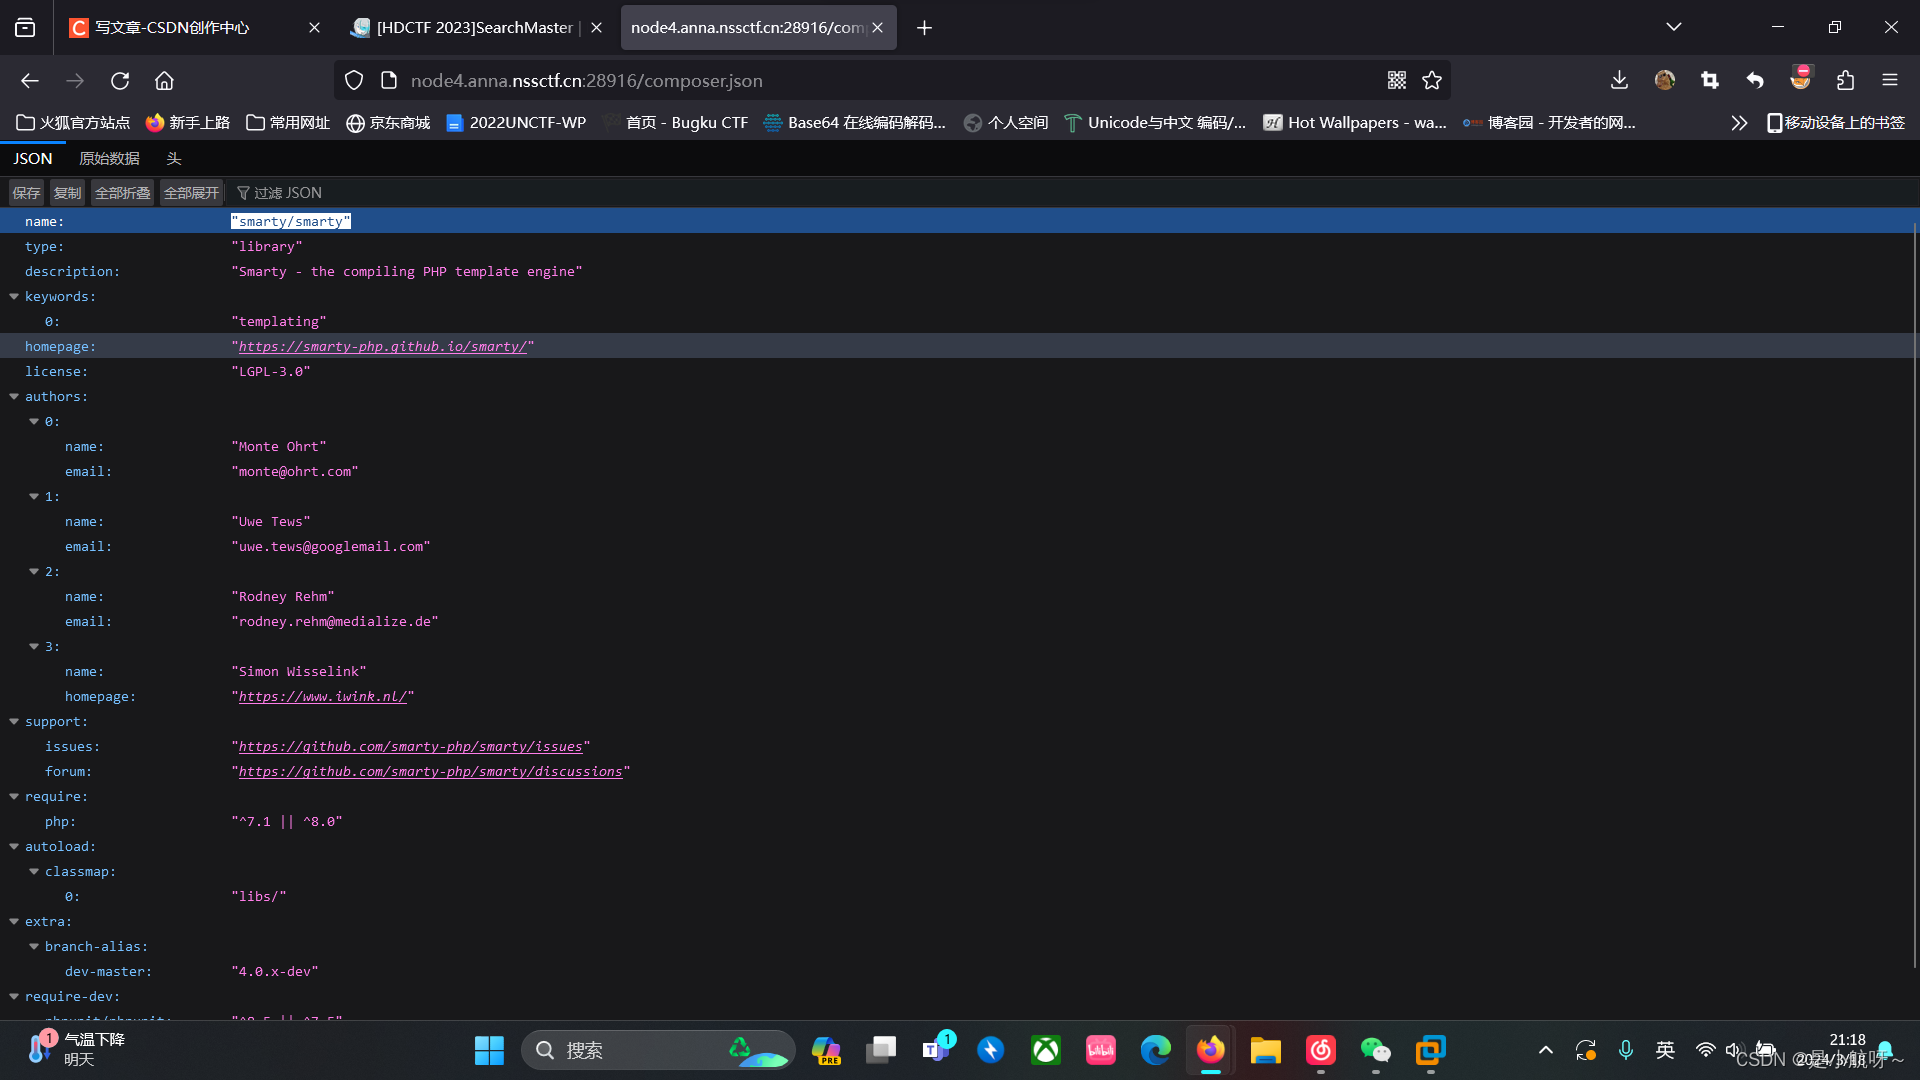The image size is (1920, 1080).
Task: Open the list all tabs dropdown
Action: (x=1673, y=27)
